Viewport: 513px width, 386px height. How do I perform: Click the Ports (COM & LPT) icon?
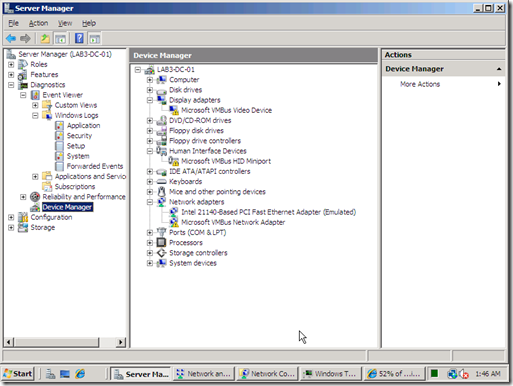pyautogui.click(x=161, y=232)
